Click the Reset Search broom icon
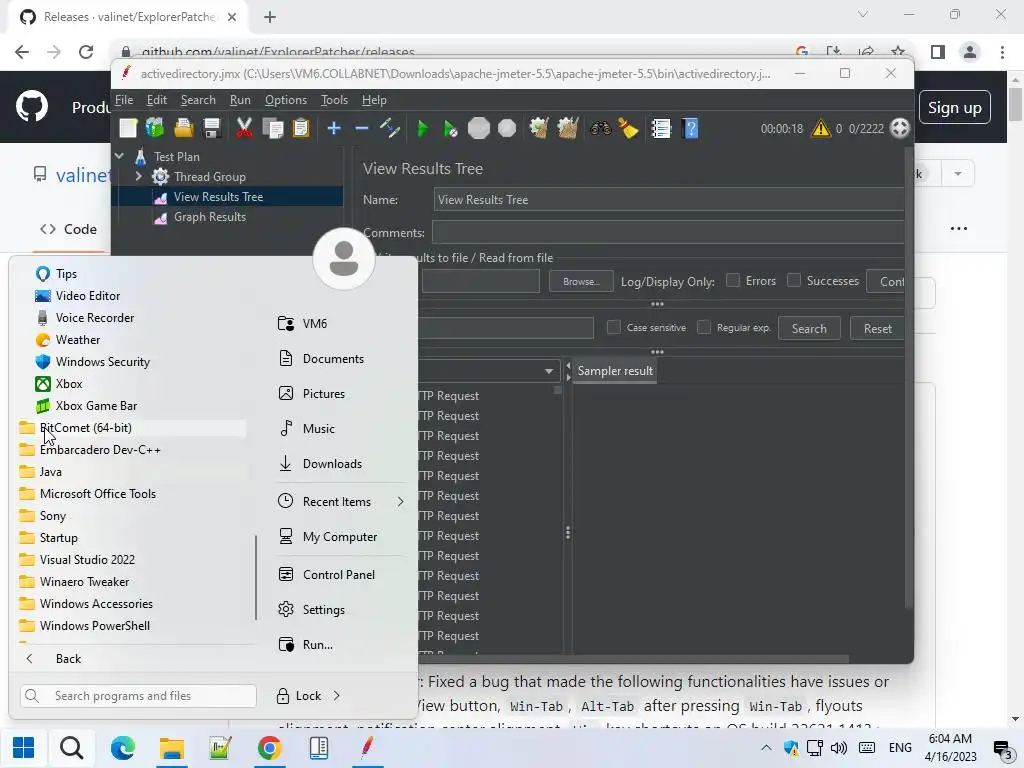The width and height of the screenshot is (1024, 768). pyautogui.click(x=628, y=128)
